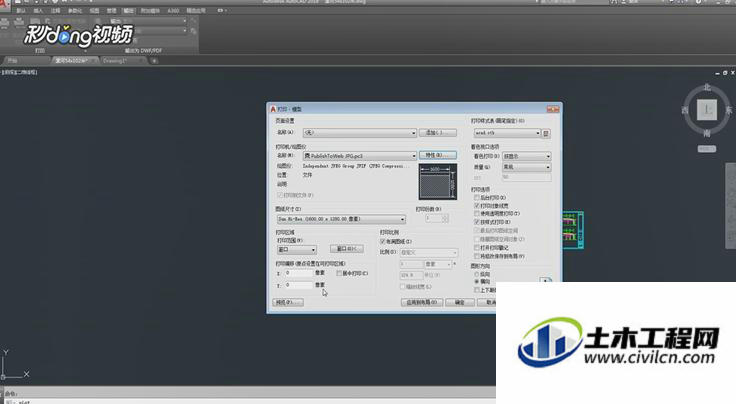Screen dimensions: 736x404
Task: Open the A360 ribbon tab
Action: pyautogui.click(x=173, y=10)
